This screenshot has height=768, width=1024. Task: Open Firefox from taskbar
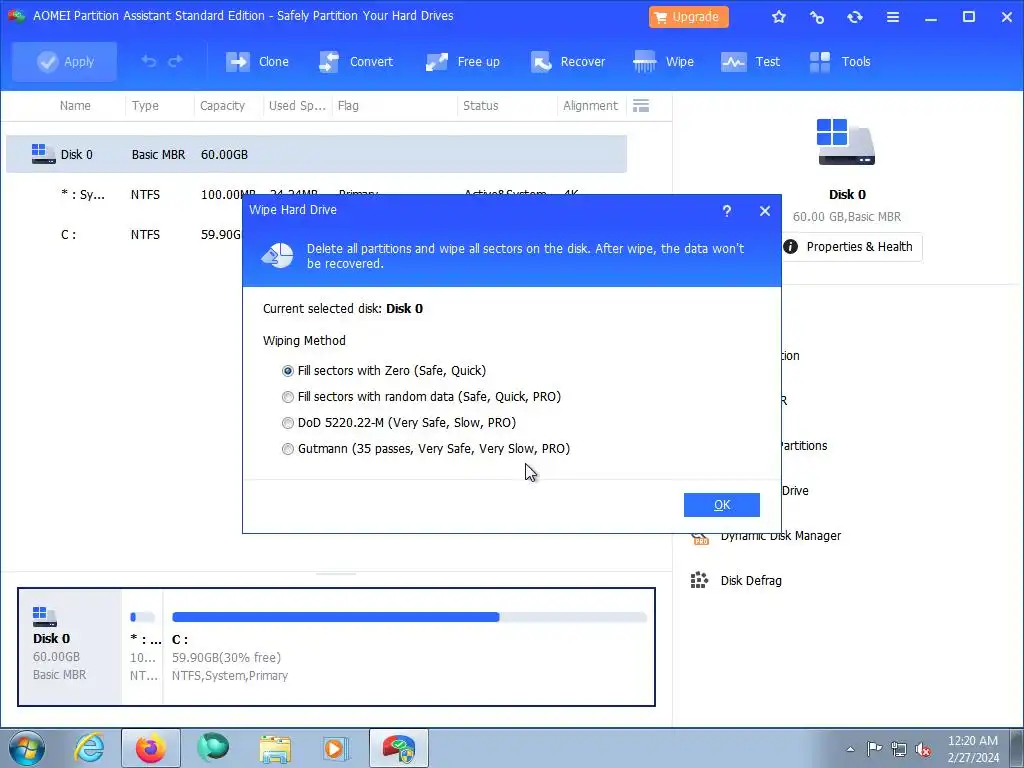(x=151, y=748)
